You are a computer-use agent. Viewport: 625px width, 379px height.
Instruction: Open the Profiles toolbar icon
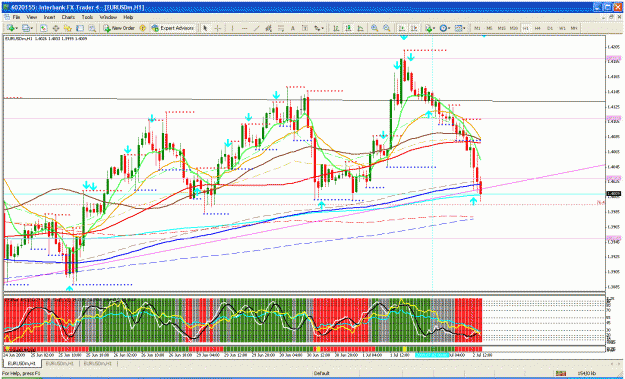point(26,28)
